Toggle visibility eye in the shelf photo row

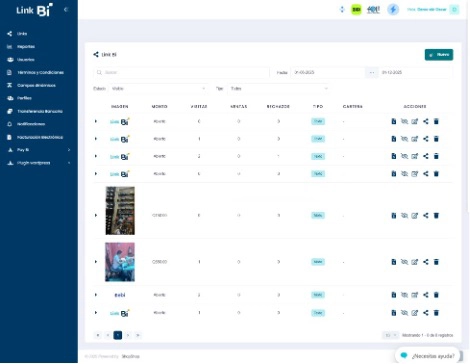(x=404, y=215)
